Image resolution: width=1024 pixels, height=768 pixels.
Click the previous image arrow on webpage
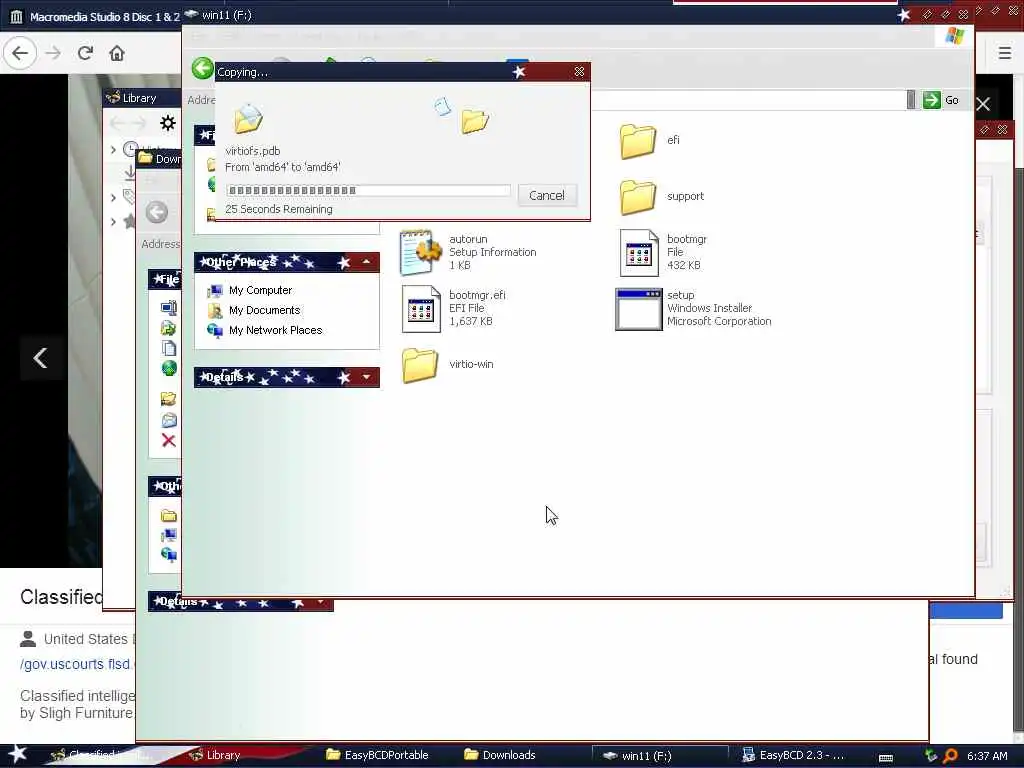(x=40, y=358)
